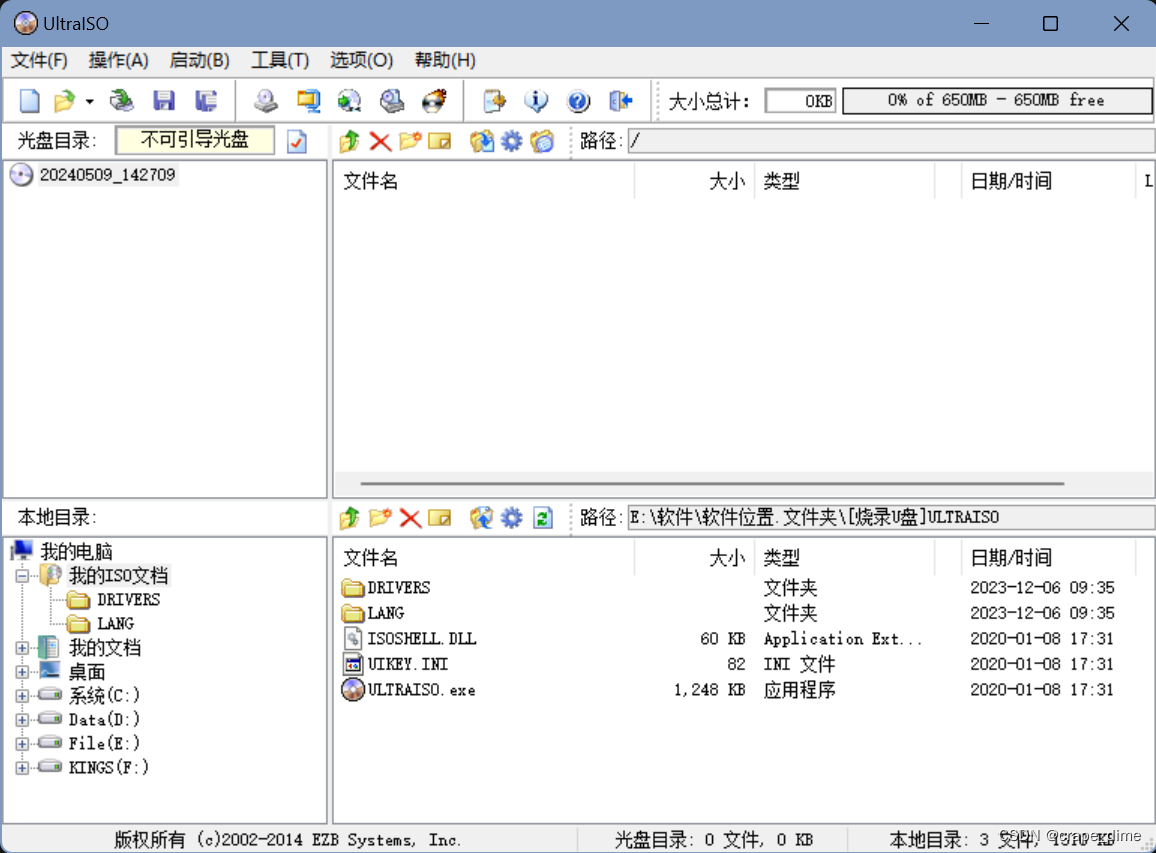Click the Burn CD image flaming disc icon

pos(434,100)
